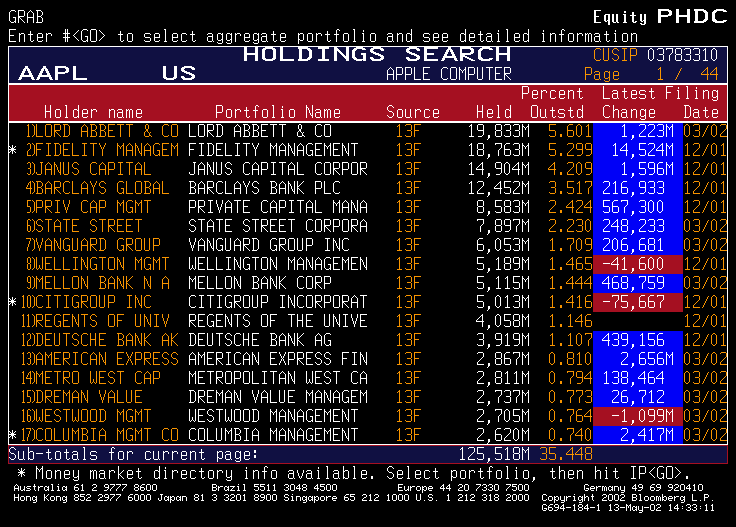Image resolution: width=736 pixels, height=527 pixels.
Task: Click the 13F source for Vanguard Group
Action: point(408,245)
